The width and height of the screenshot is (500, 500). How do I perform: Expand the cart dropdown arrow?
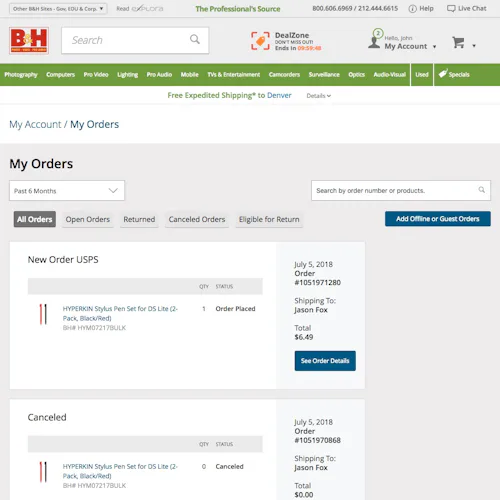coord(474,46)
